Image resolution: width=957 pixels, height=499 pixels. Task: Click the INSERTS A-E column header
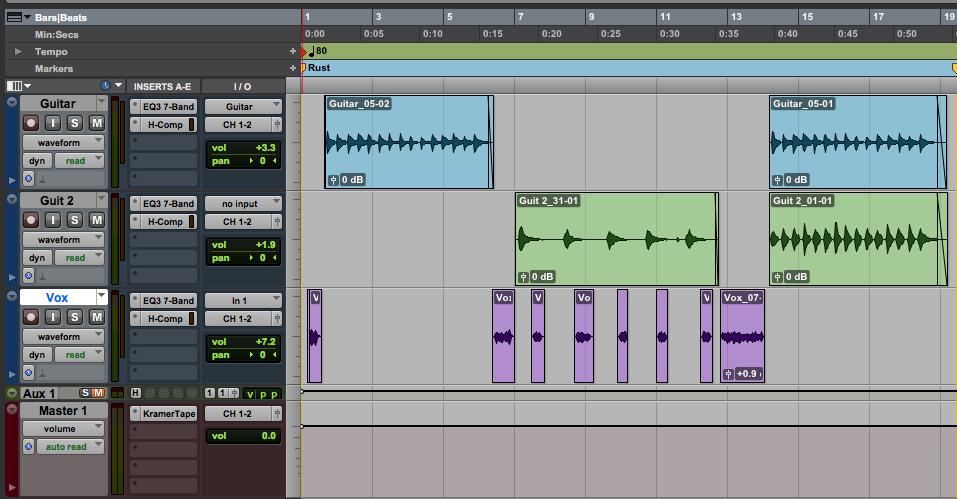point(162,87)
